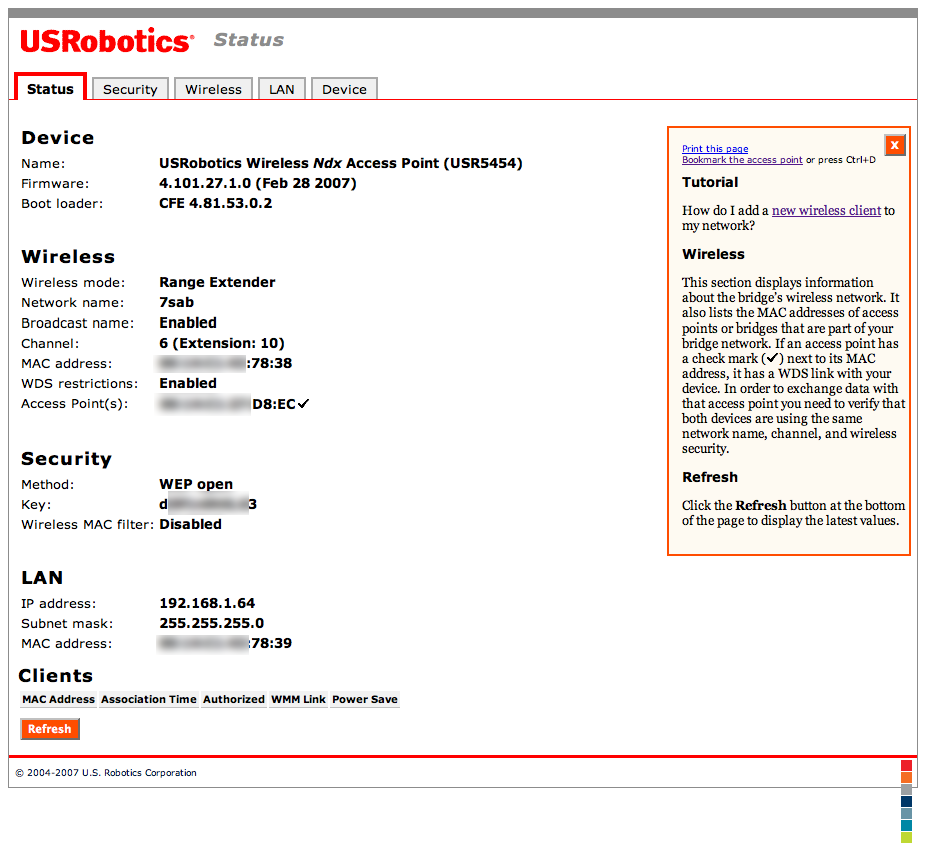Click the 'Bookmark the access point' link
926x848 pixels.
(742, 159)
